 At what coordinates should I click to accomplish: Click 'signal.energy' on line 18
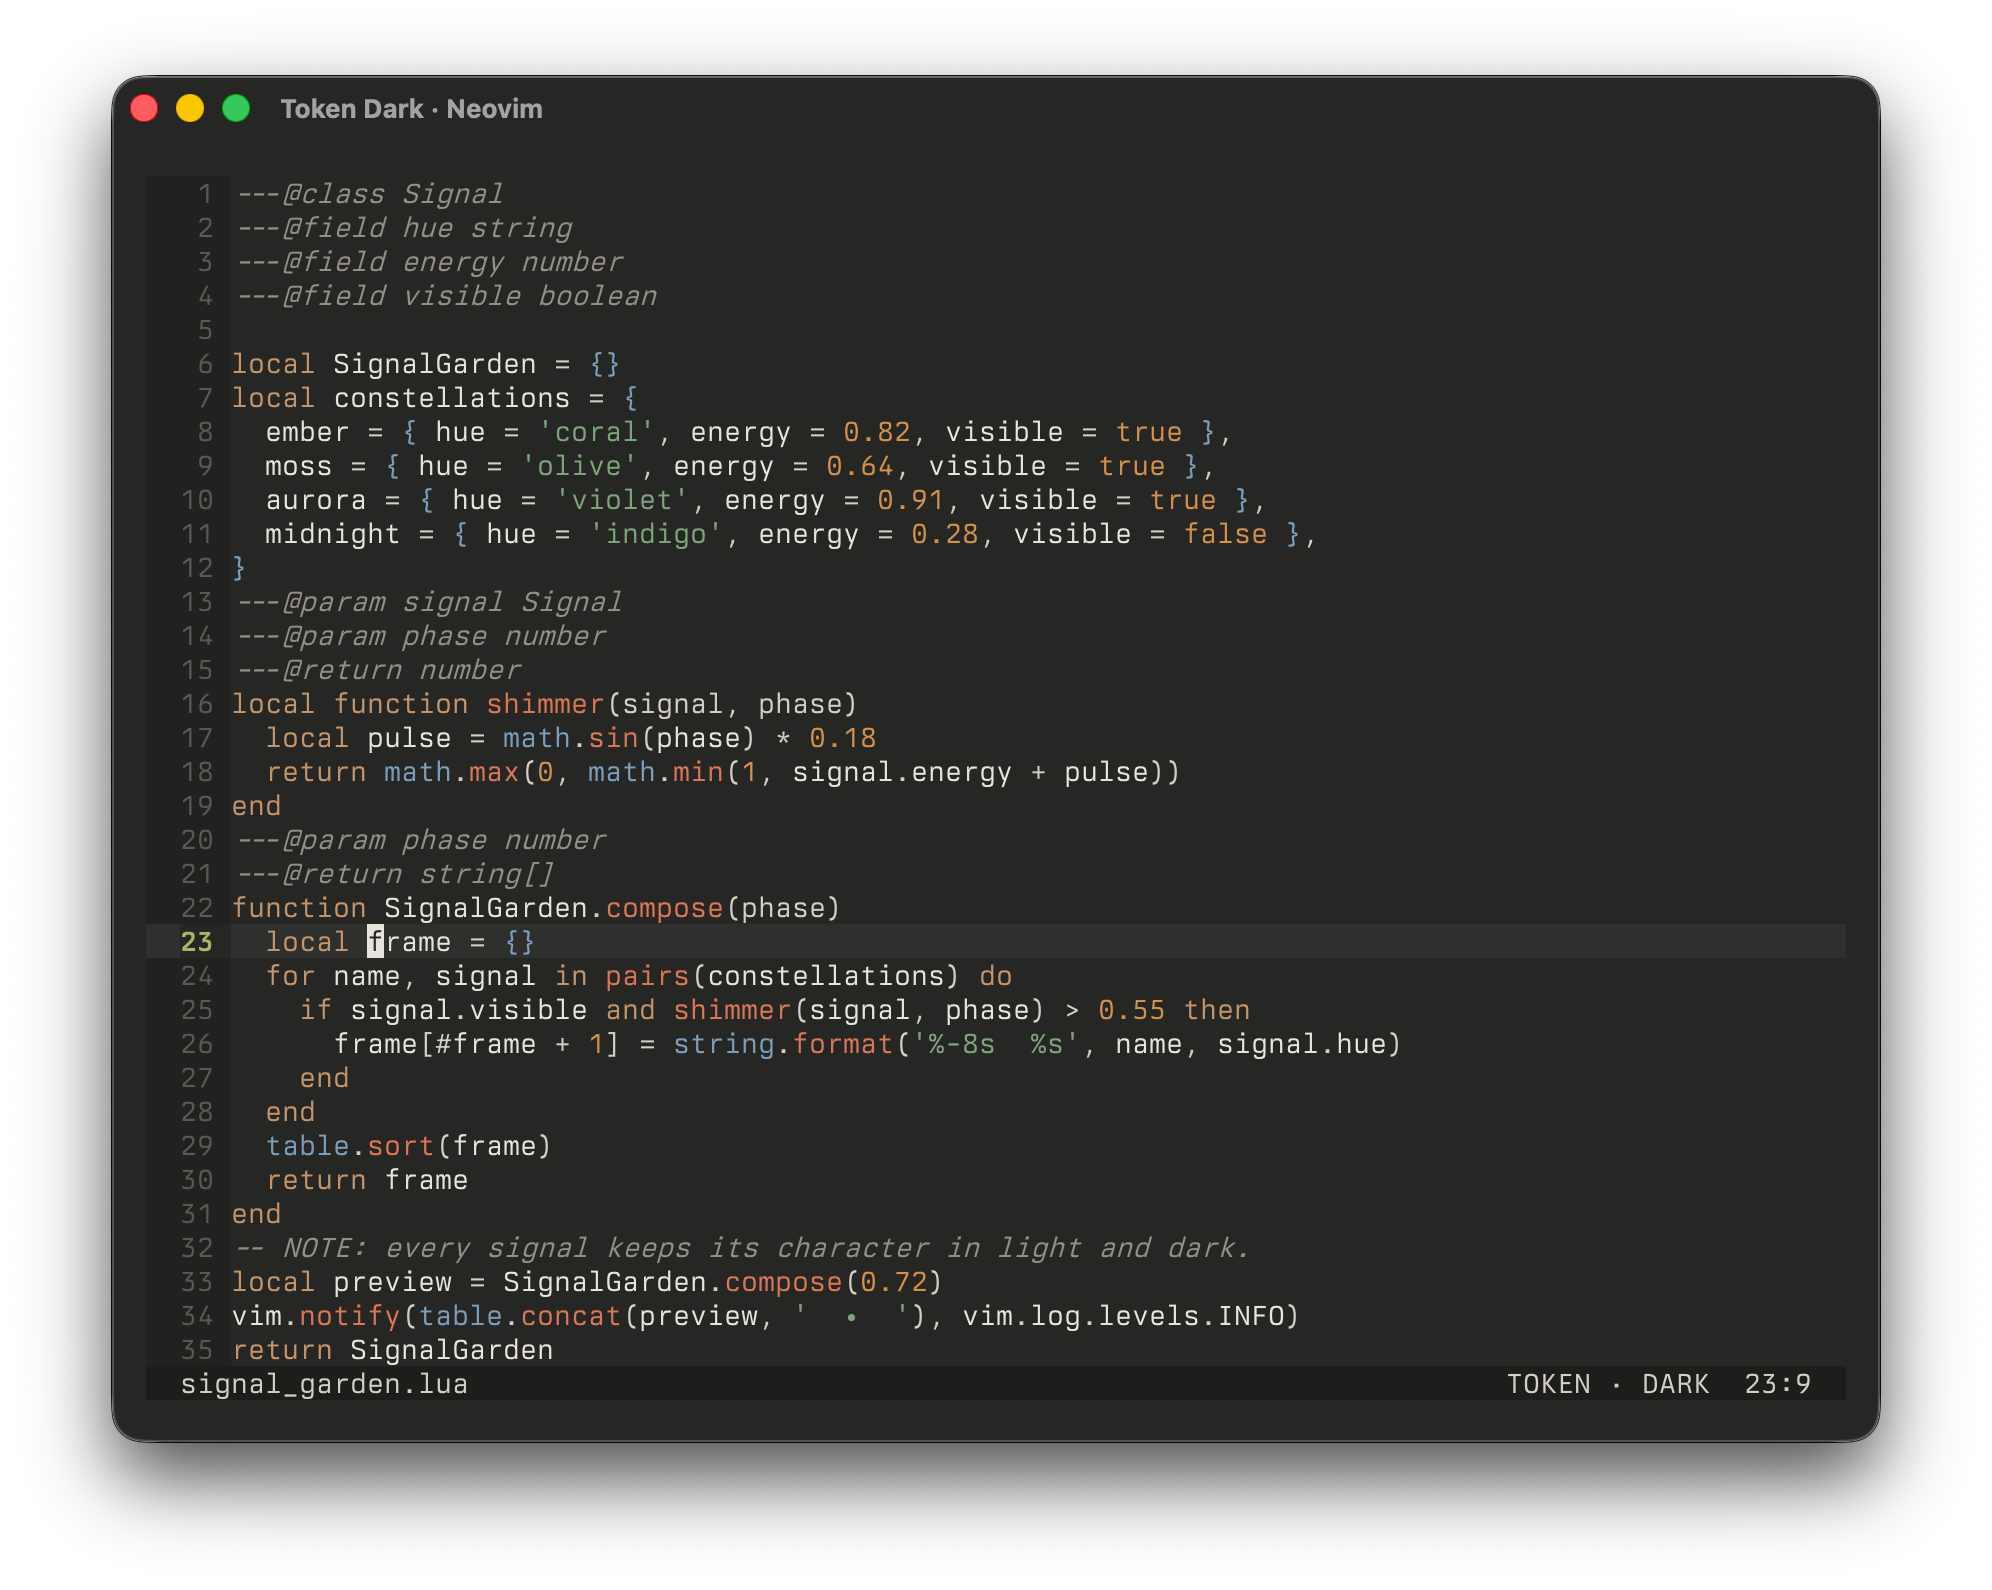[x=902, y=772]
